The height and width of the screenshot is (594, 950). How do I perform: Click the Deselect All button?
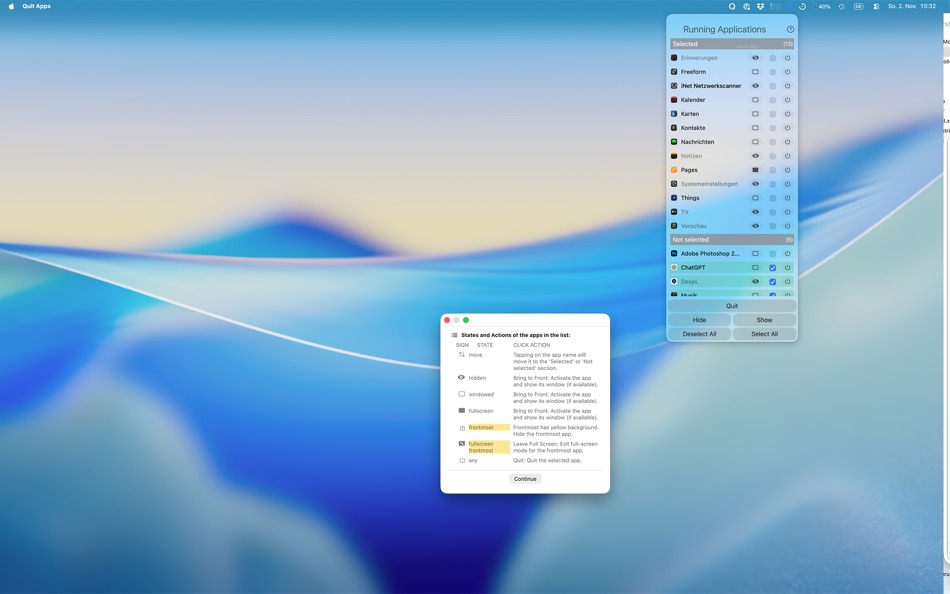point(698,333)
